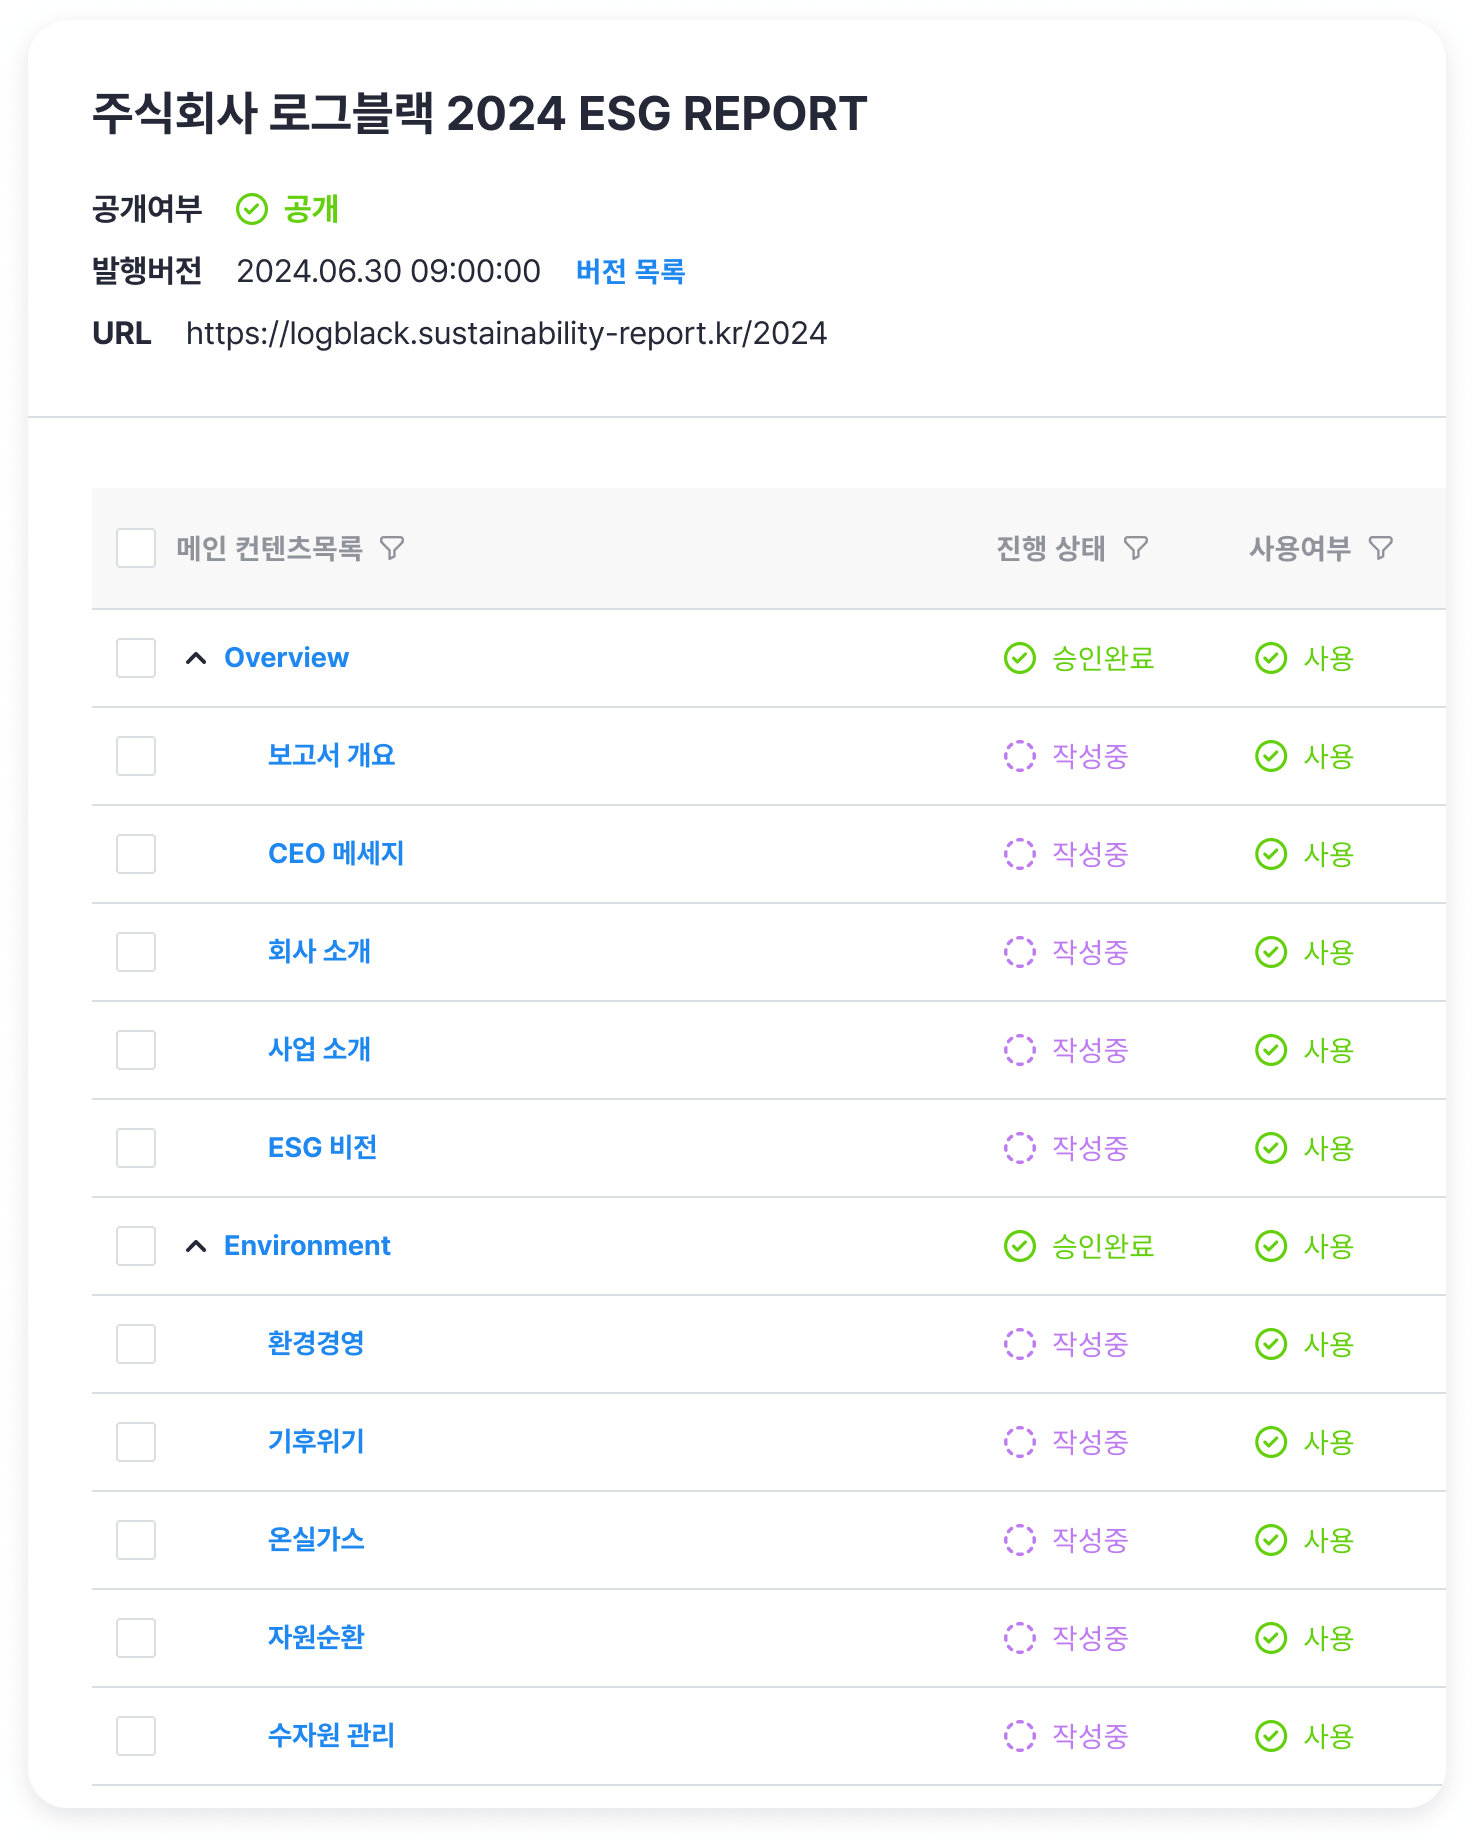Screen dimensions: 1474x1844
Task: Click 사용 text in ESG 비전 row
Action: point(1329,1148)
